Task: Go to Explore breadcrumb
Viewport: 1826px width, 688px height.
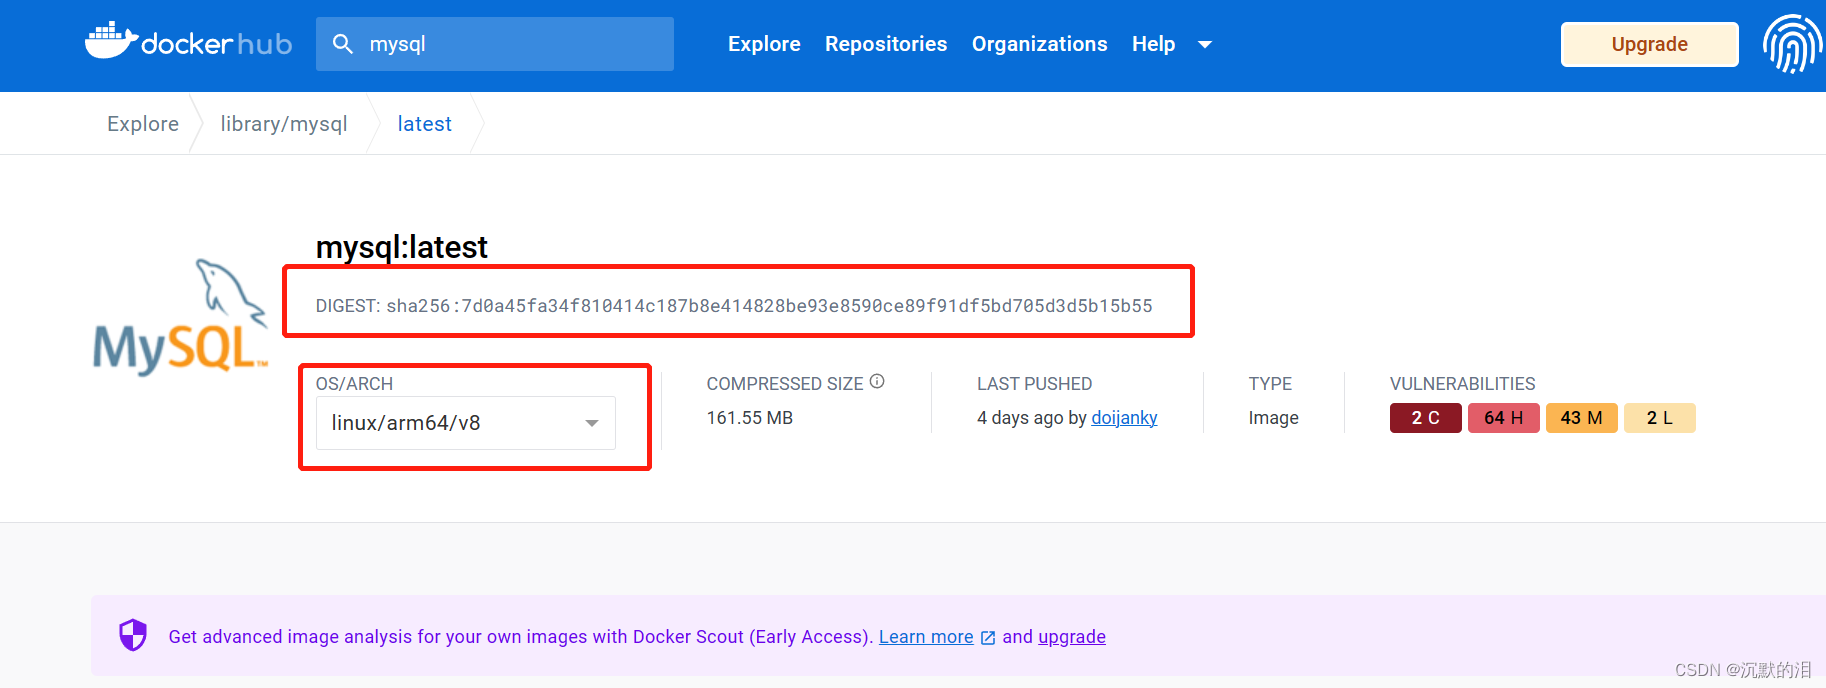Action: tap(143, 124)
